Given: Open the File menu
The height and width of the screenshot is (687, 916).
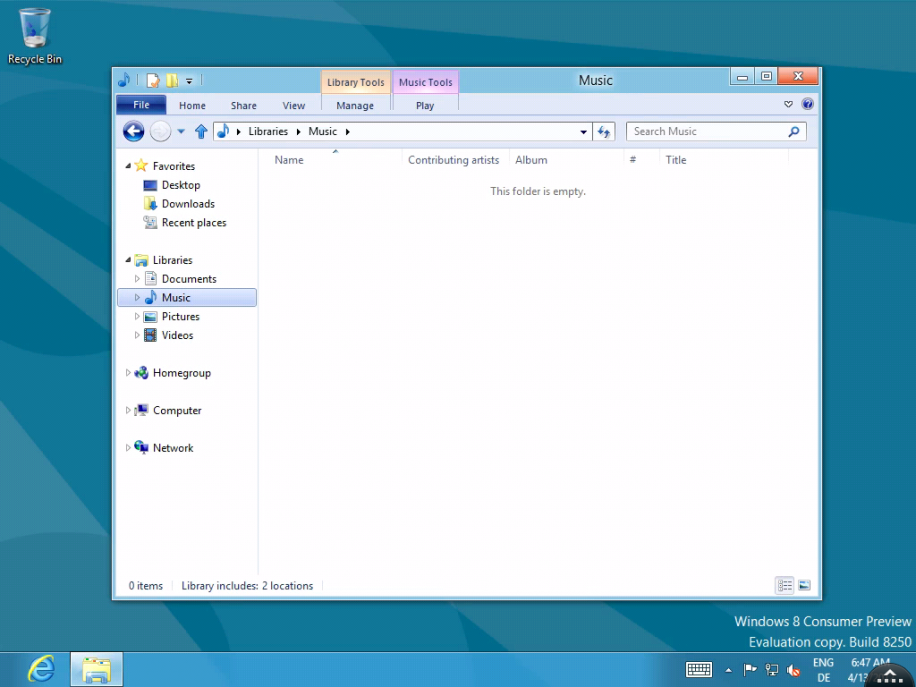Looking at the screenshot, I should pos(141,105).
